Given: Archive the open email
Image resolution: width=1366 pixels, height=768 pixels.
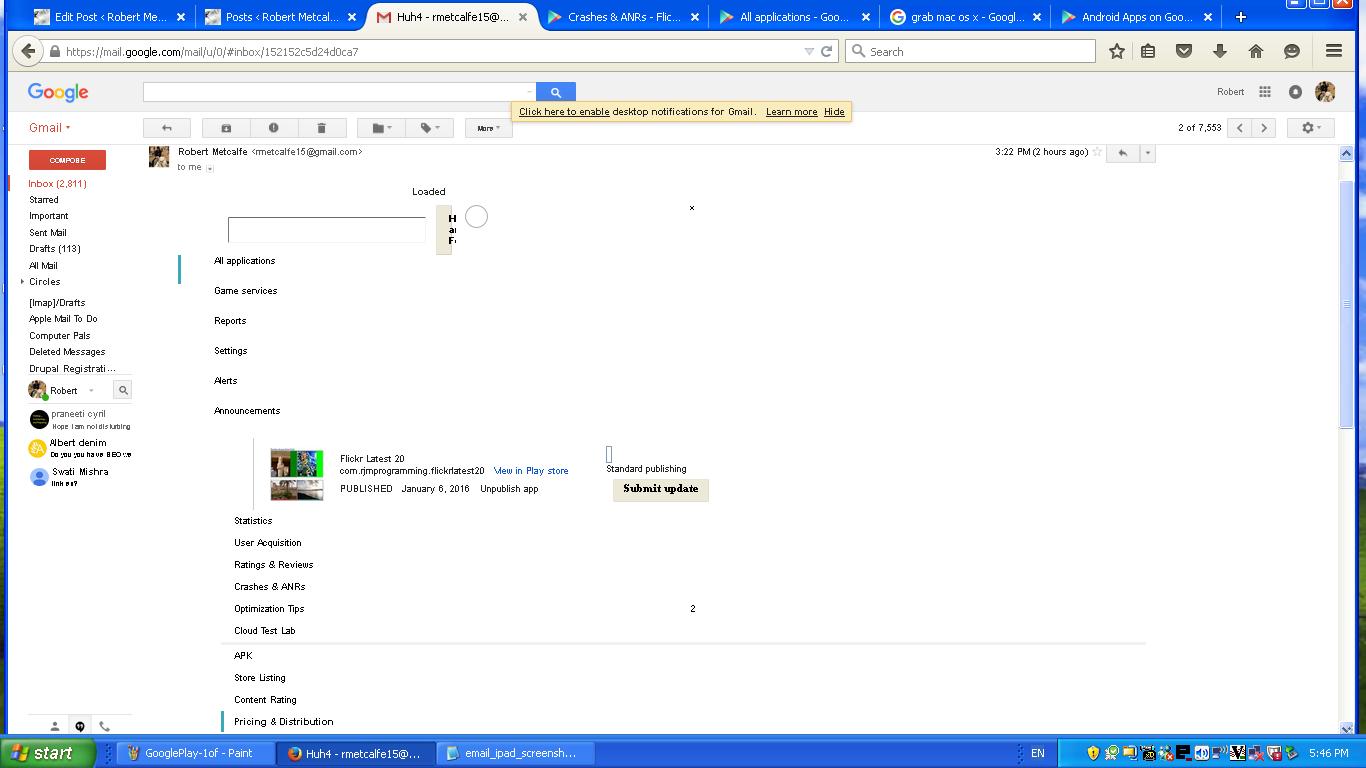Looking at the screenshot, I should pyautogui.click(x=226, y=128).
